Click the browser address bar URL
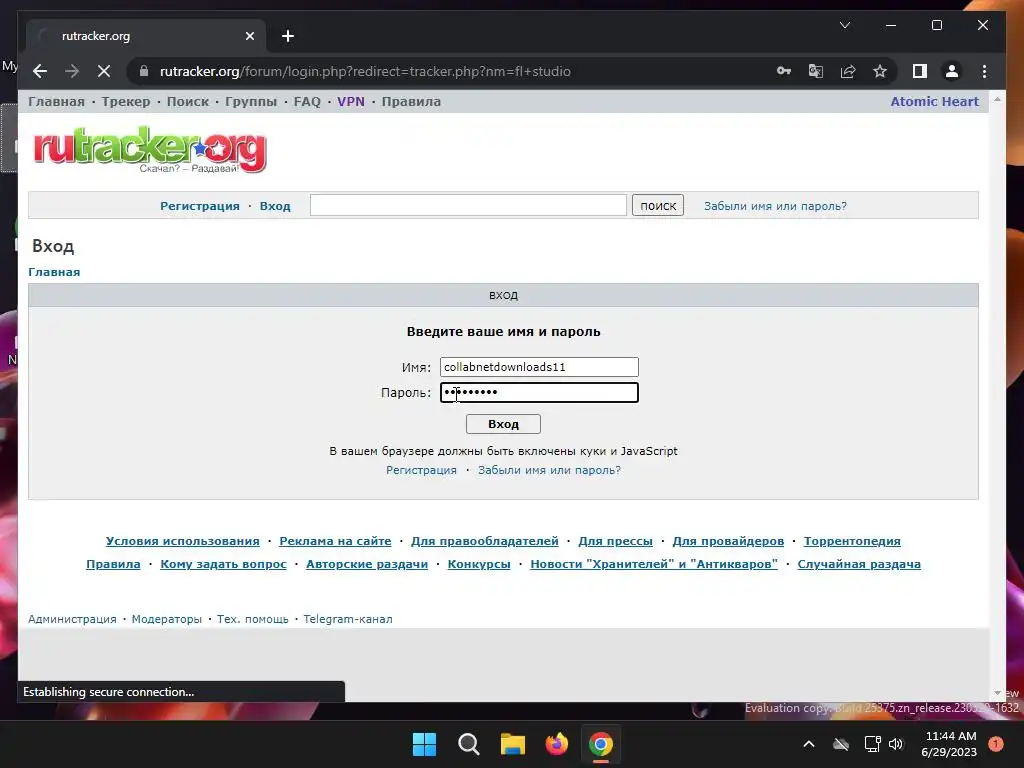The image size is (1024, 768). point(365,71)
